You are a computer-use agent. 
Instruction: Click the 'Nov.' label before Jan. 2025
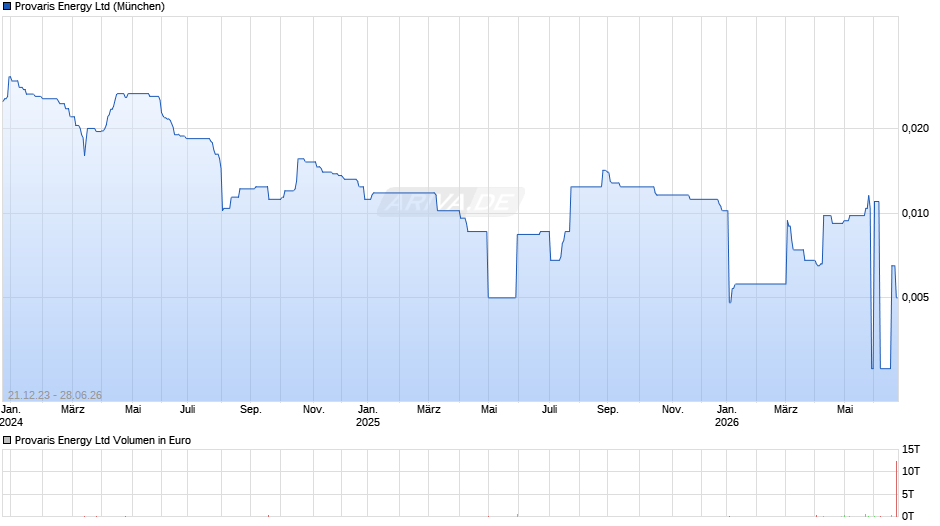point(314,409)
